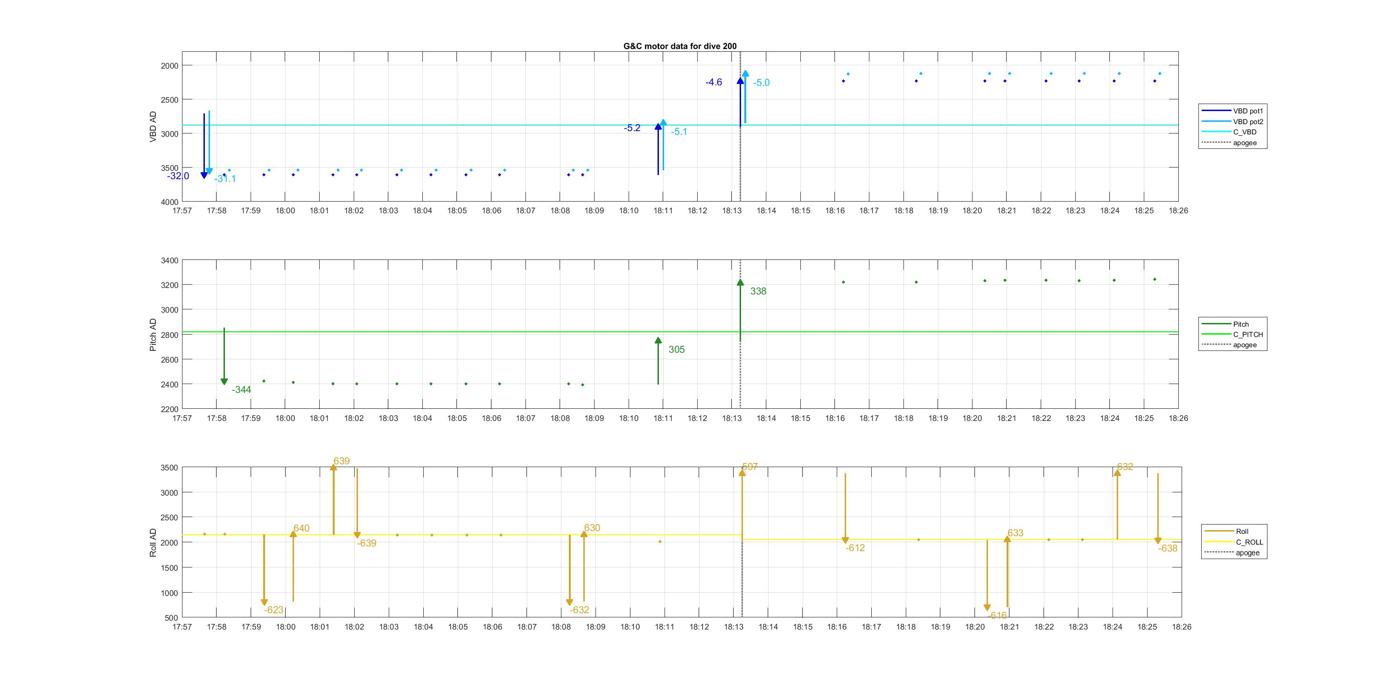Click the '2200' tick on Pitch axis

tap(168, 409)
